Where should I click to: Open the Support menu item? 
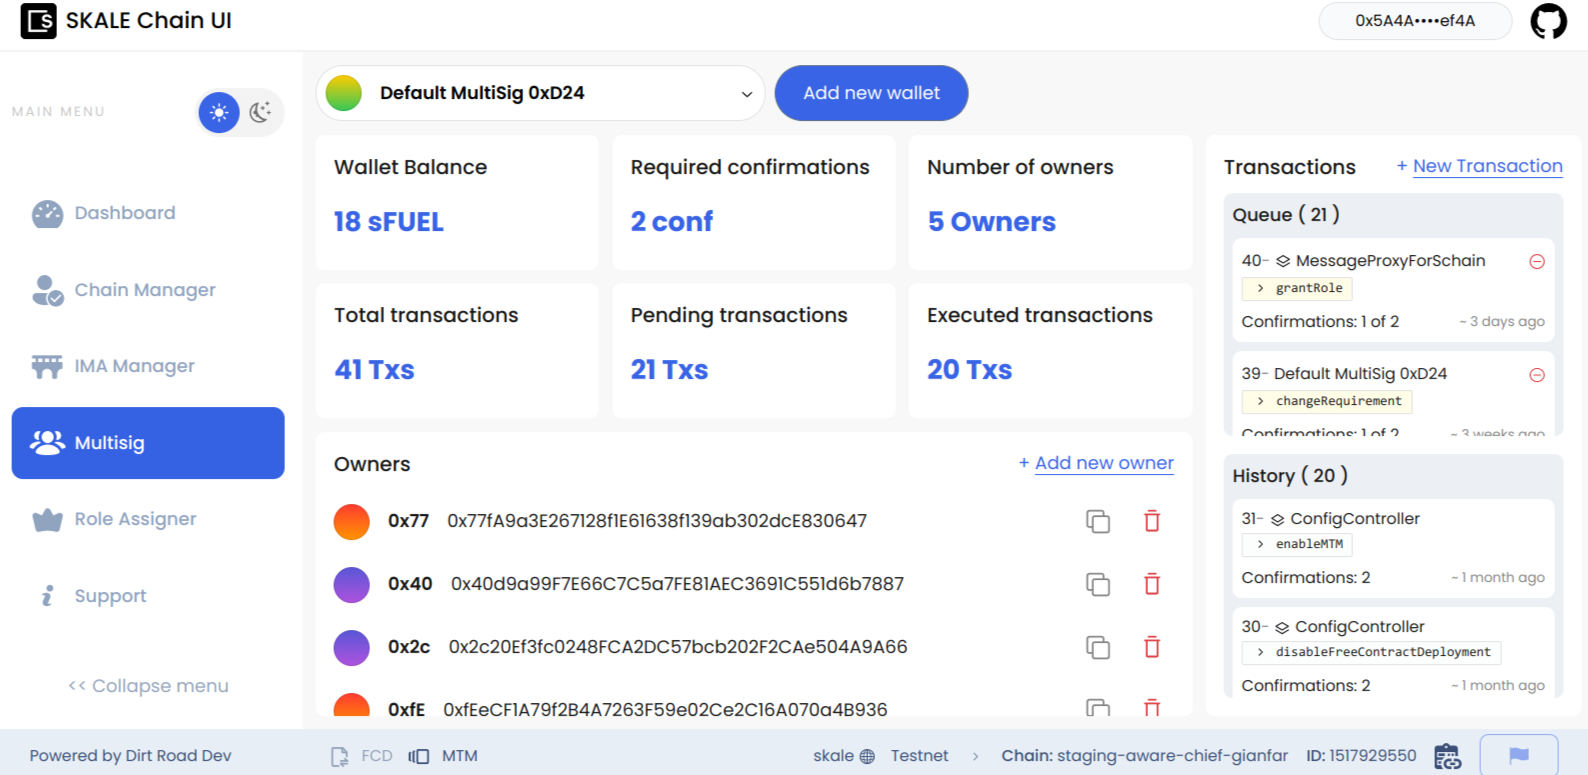pos(148,596)
